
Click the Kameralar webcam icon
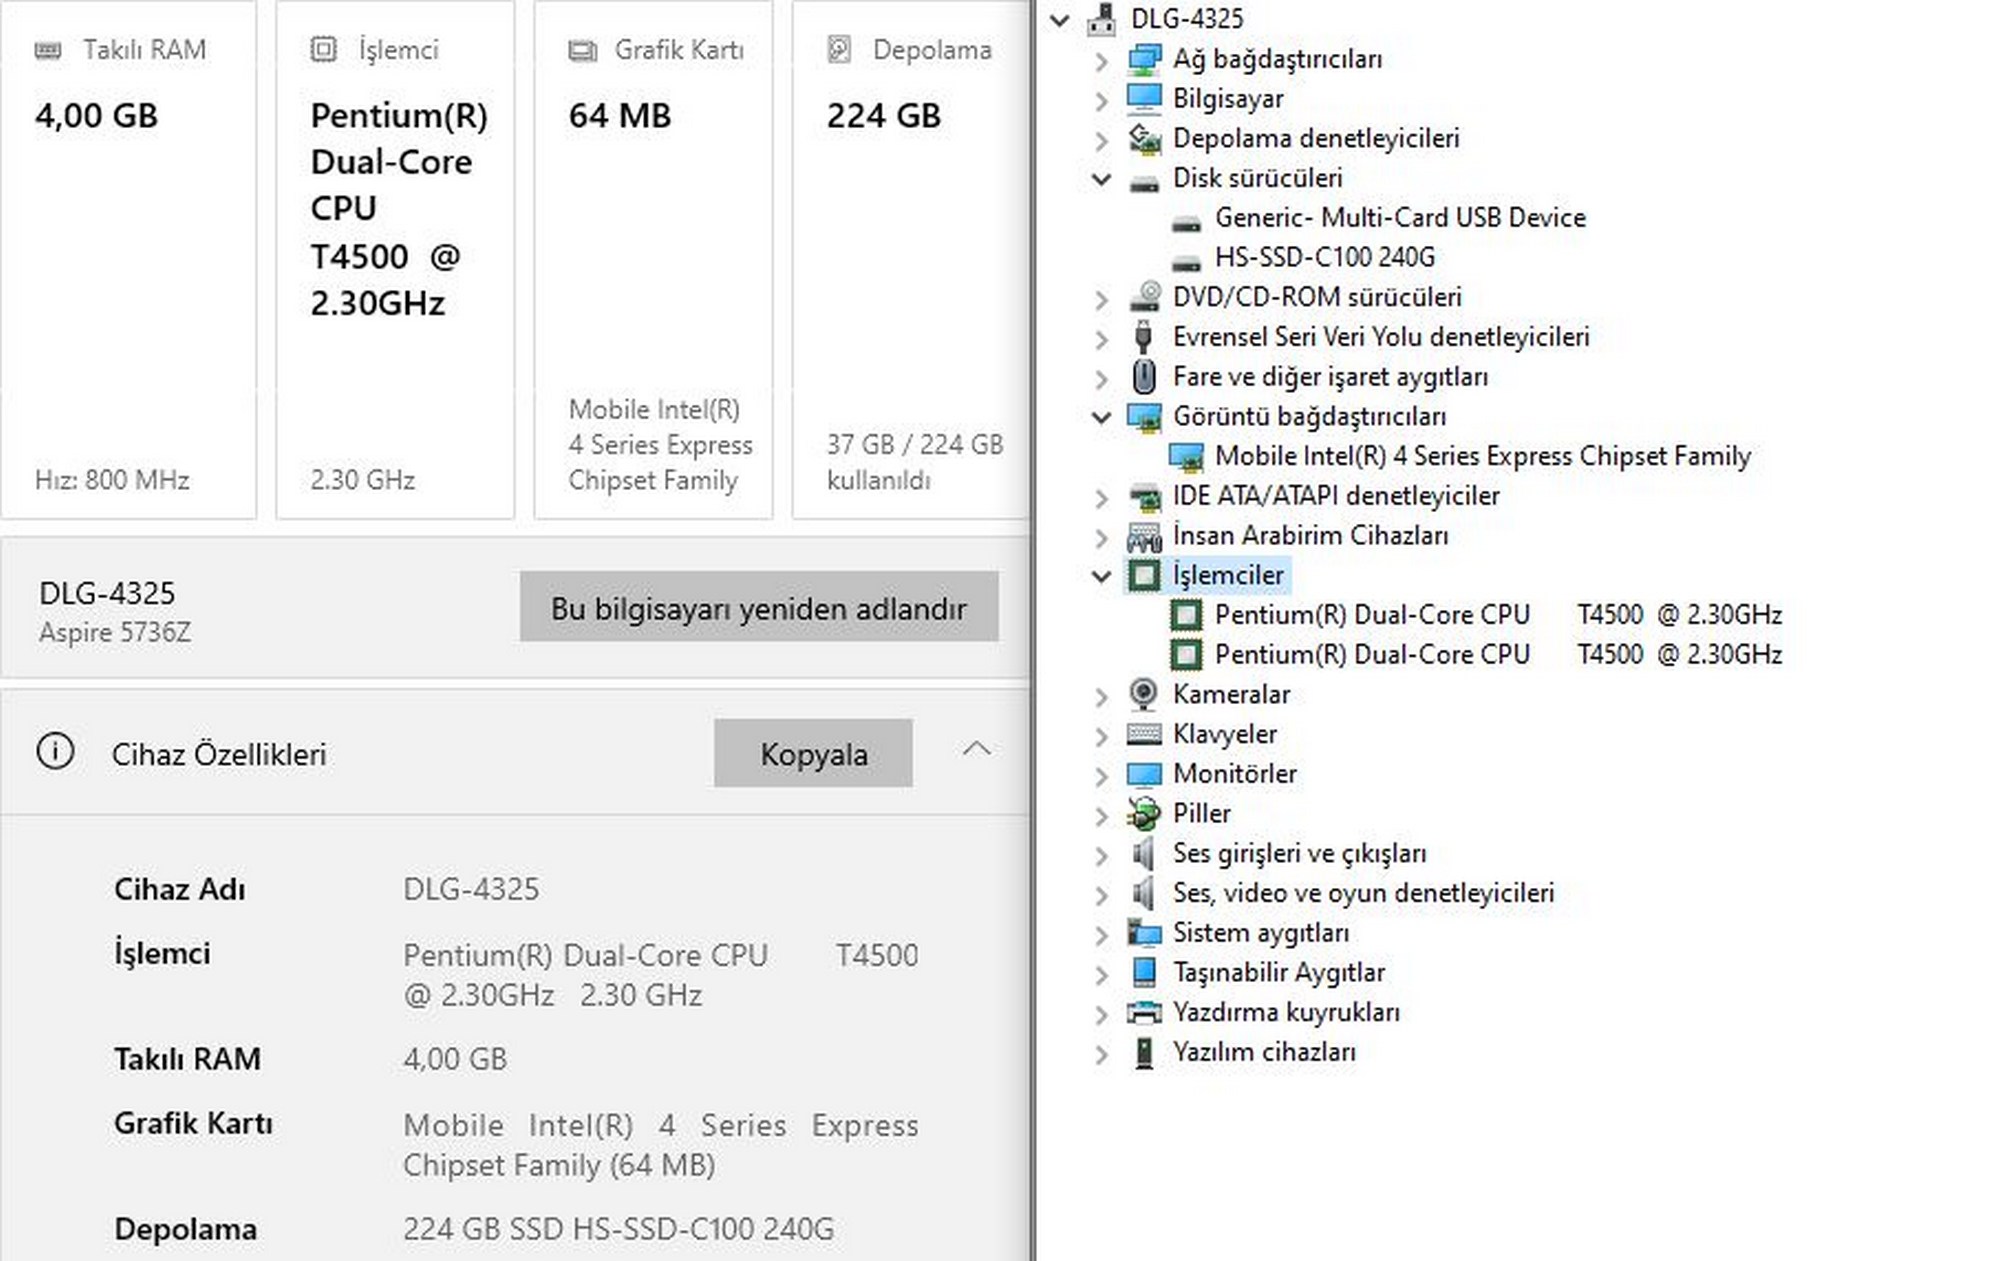click(1143, 694)
